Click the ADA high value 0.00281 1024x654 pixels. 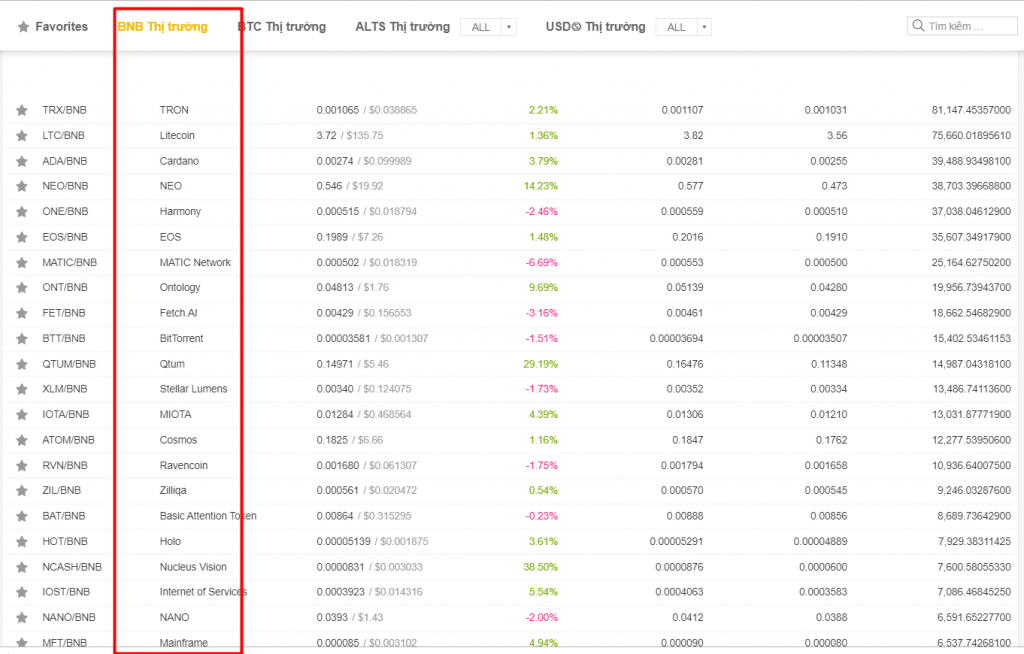point(684,161)
